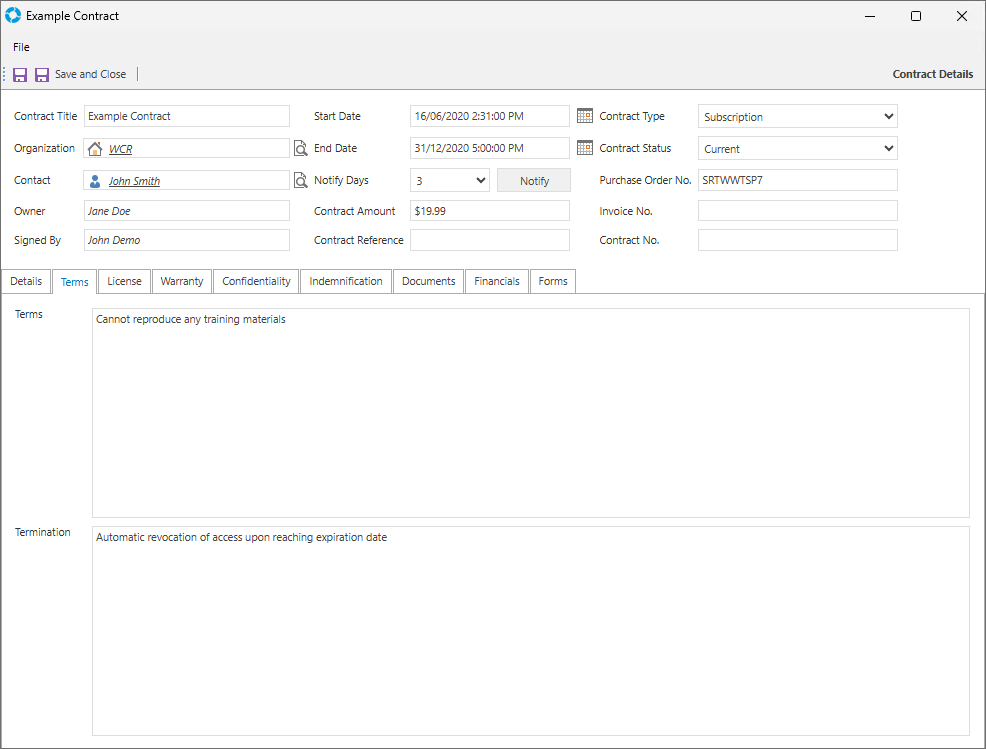
Task: Open the WCR organization link
Action: 120,150
